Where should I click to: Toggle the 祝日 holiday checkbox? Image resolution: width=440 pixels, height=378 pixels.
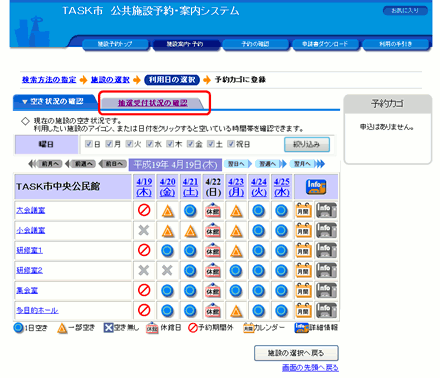231,144
